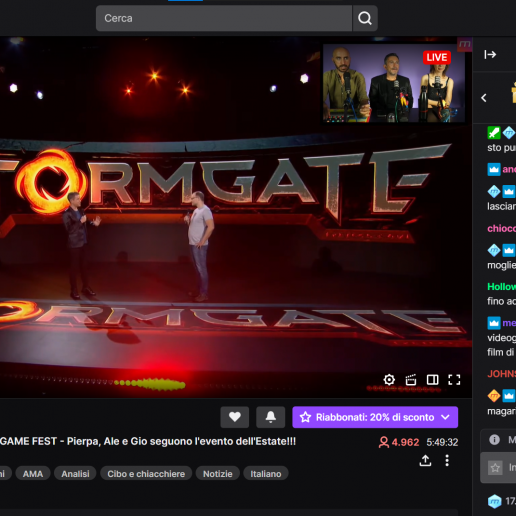Go back with chat left chevron

[x=484, y=98]
